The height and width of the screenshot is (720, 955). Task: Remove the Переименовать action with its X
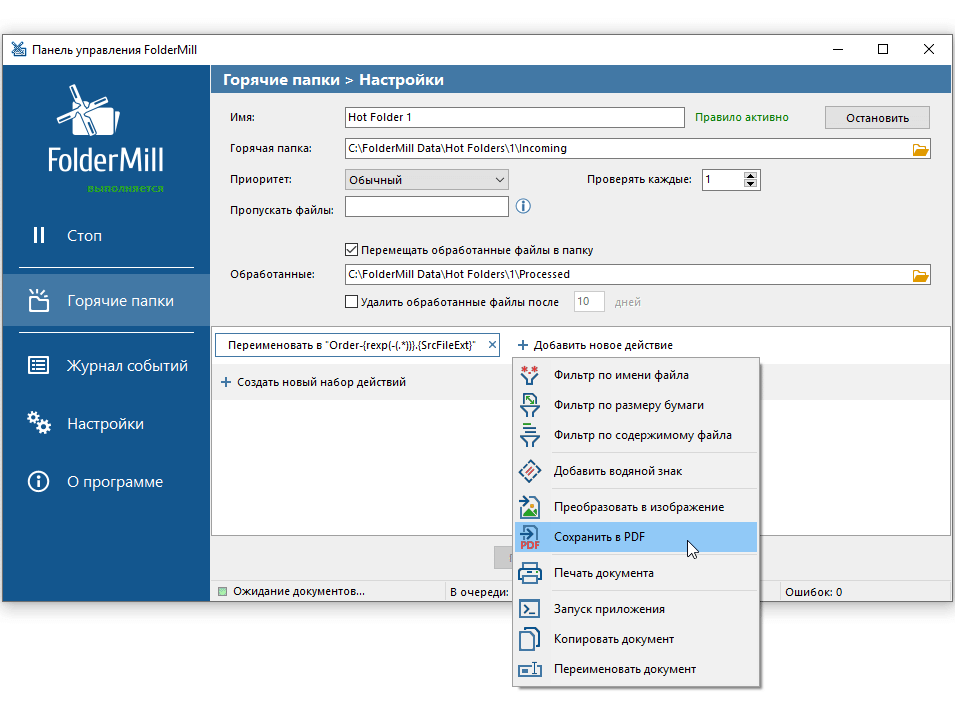pos(492,345)
